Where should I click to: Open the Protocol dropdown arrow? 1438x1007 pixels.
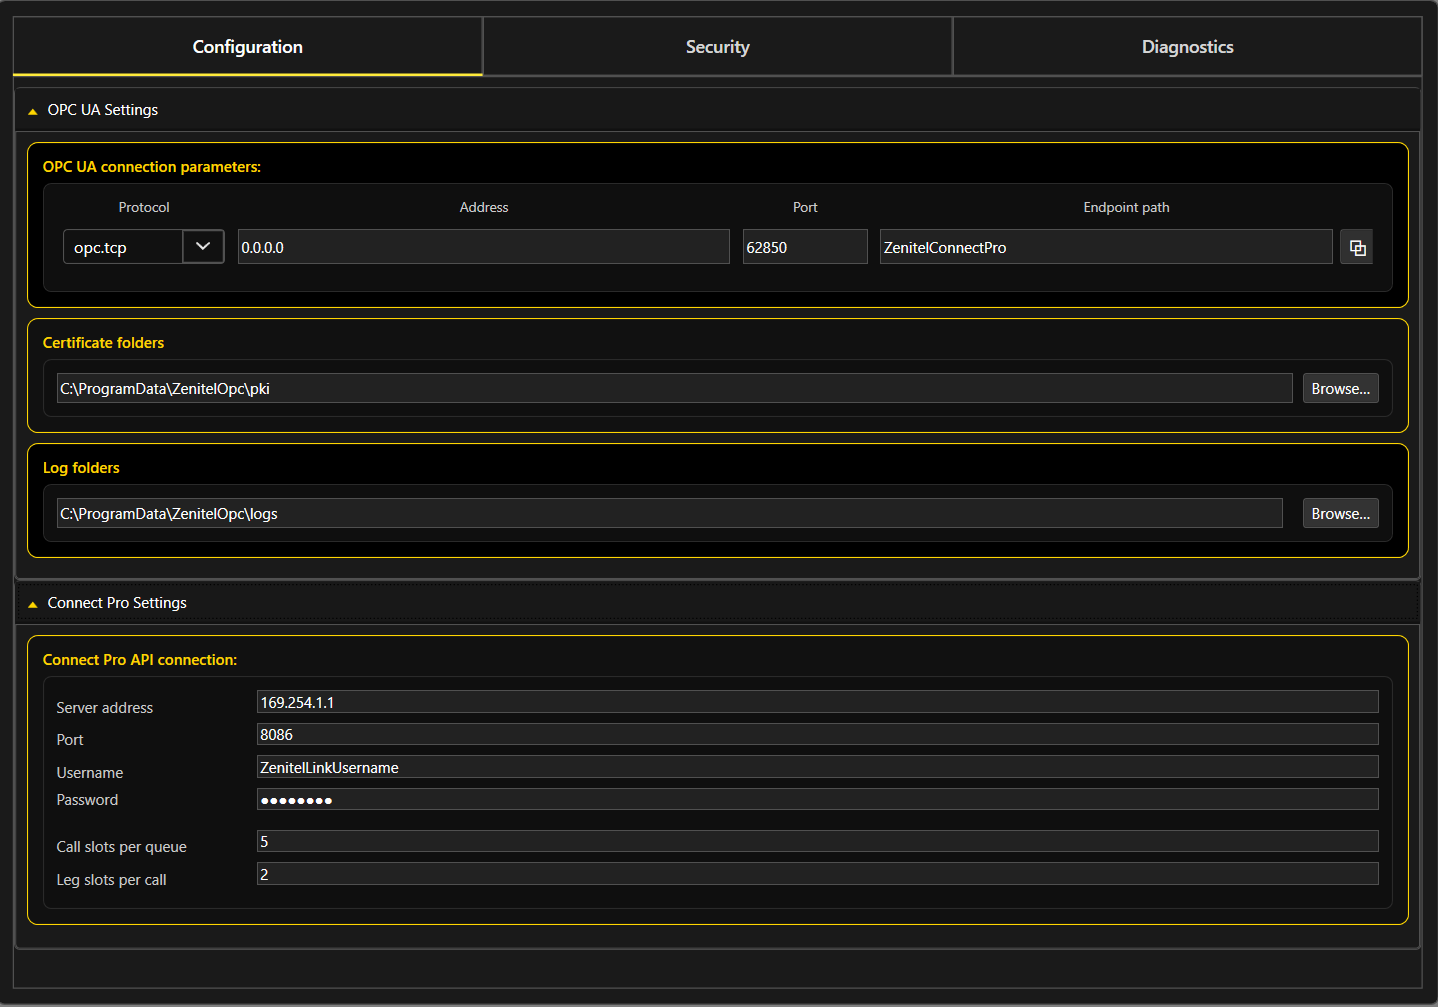coord(203,246)
